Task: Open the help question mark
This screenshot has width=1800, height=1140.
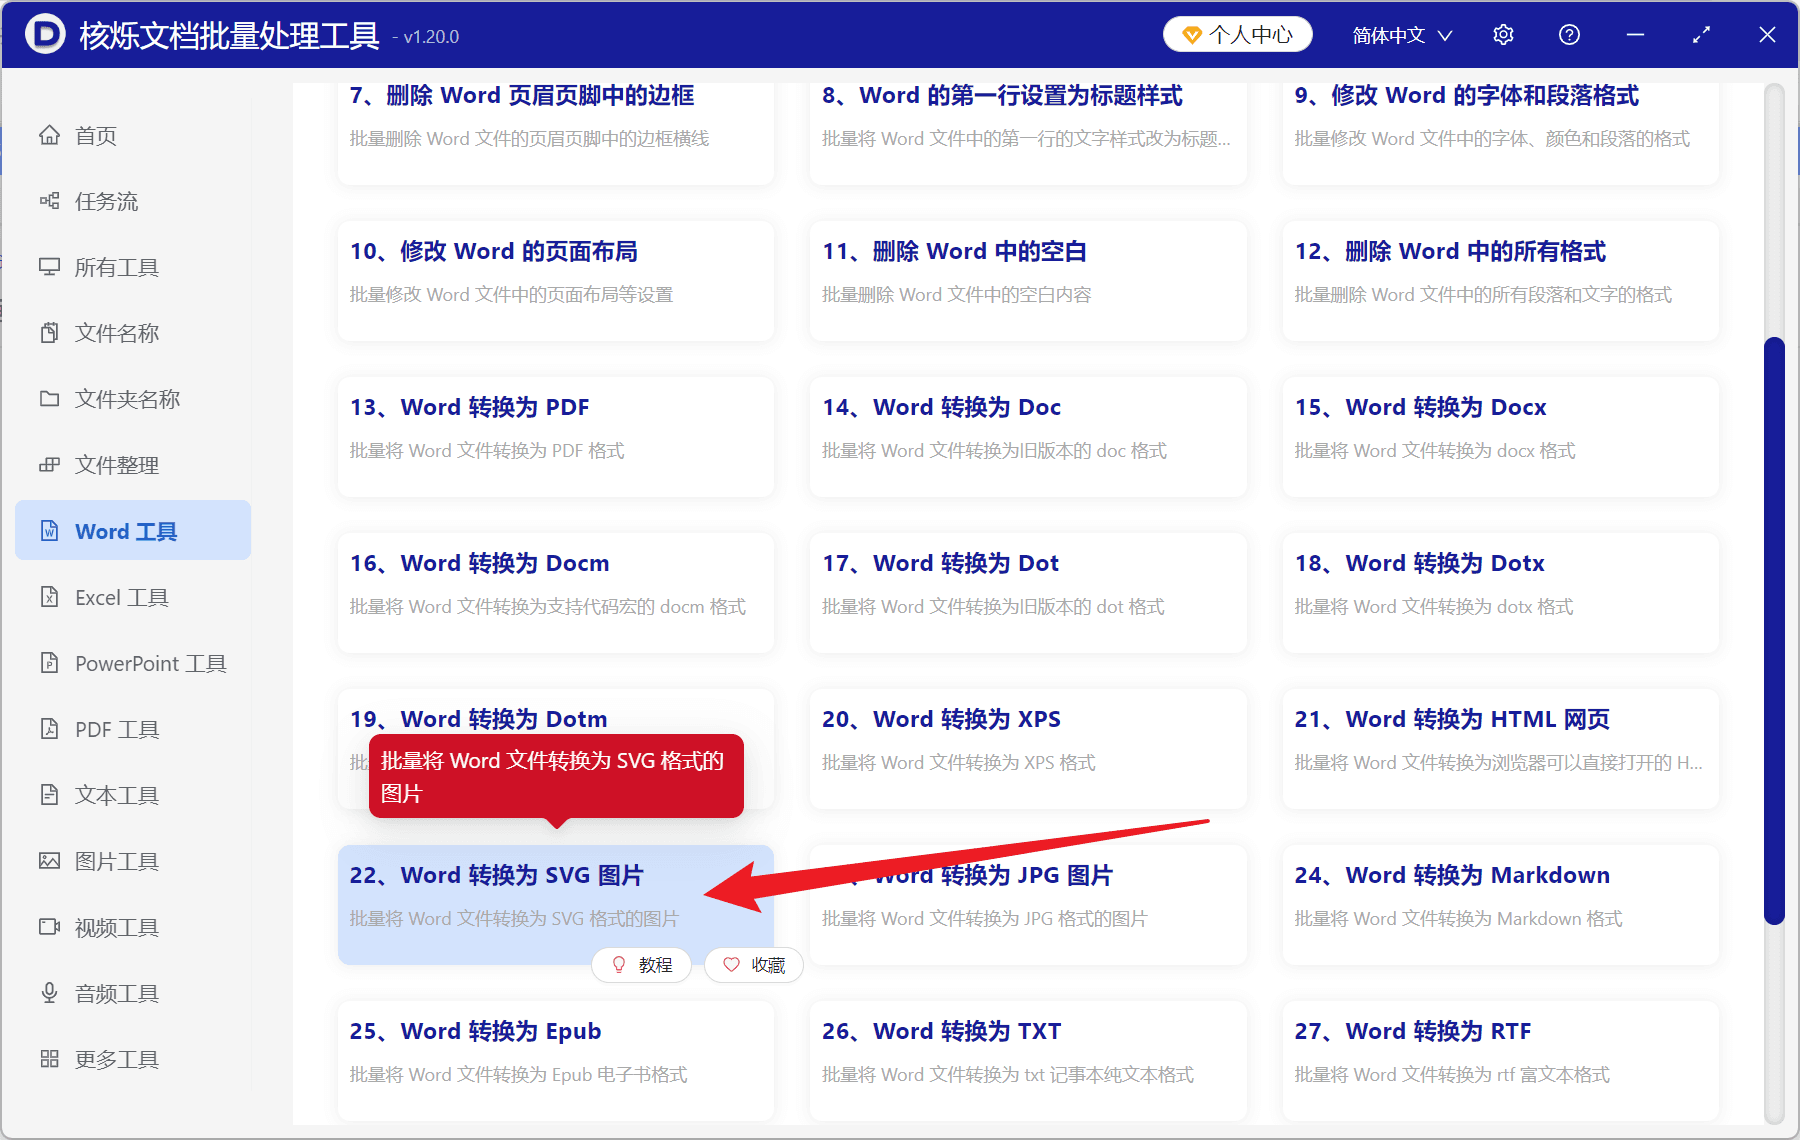Action: (x=1569, y=34)
